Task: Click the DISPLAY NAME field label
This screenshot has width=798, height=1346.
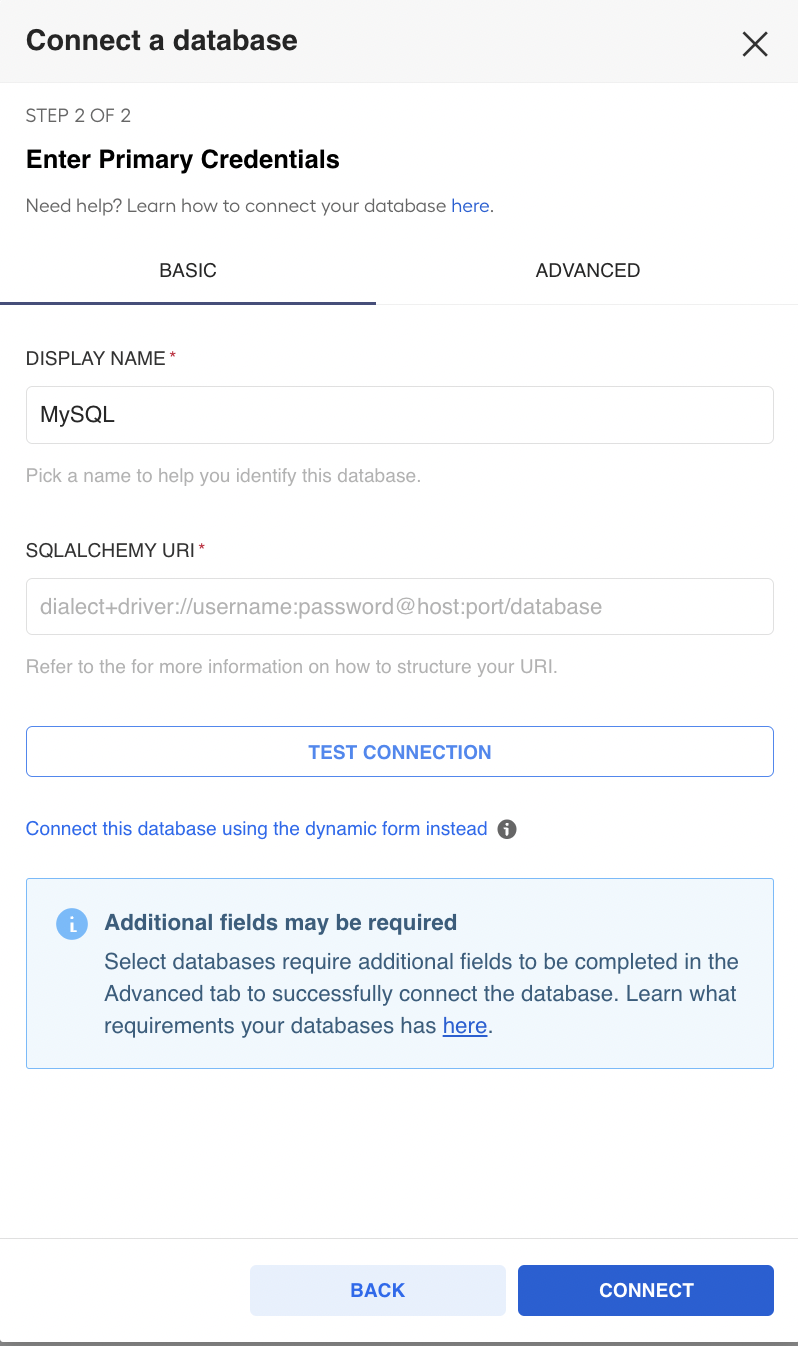Action: [96, 358]
